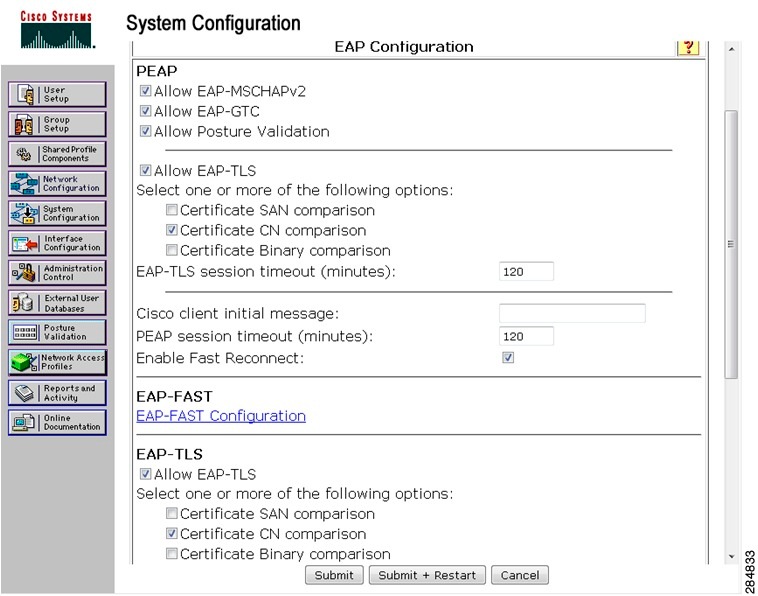Open Interface Configuration section
Screen dimensions: 758x596
[x=57, y=243]
